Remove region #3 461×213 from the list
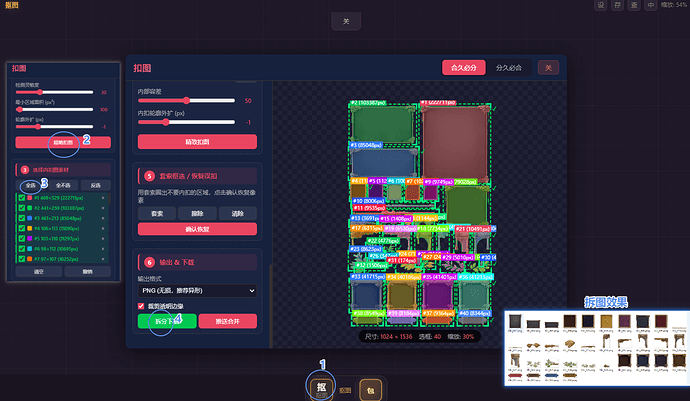 (103, 218)
